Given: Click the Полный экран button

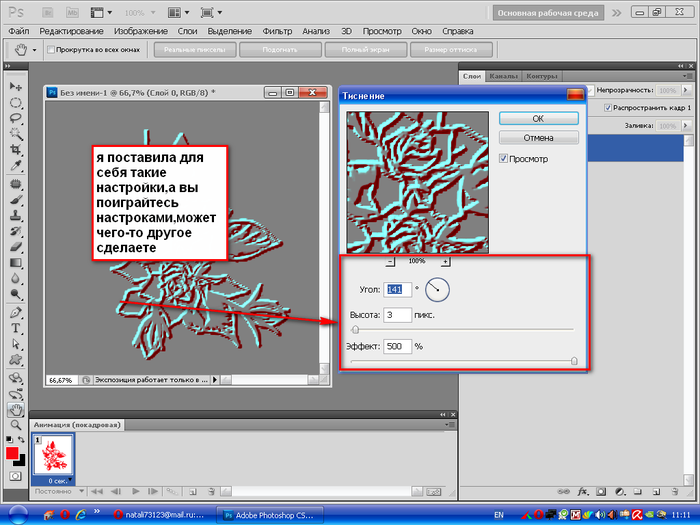Looking at the screenshot, I should [x=366, y=50].
